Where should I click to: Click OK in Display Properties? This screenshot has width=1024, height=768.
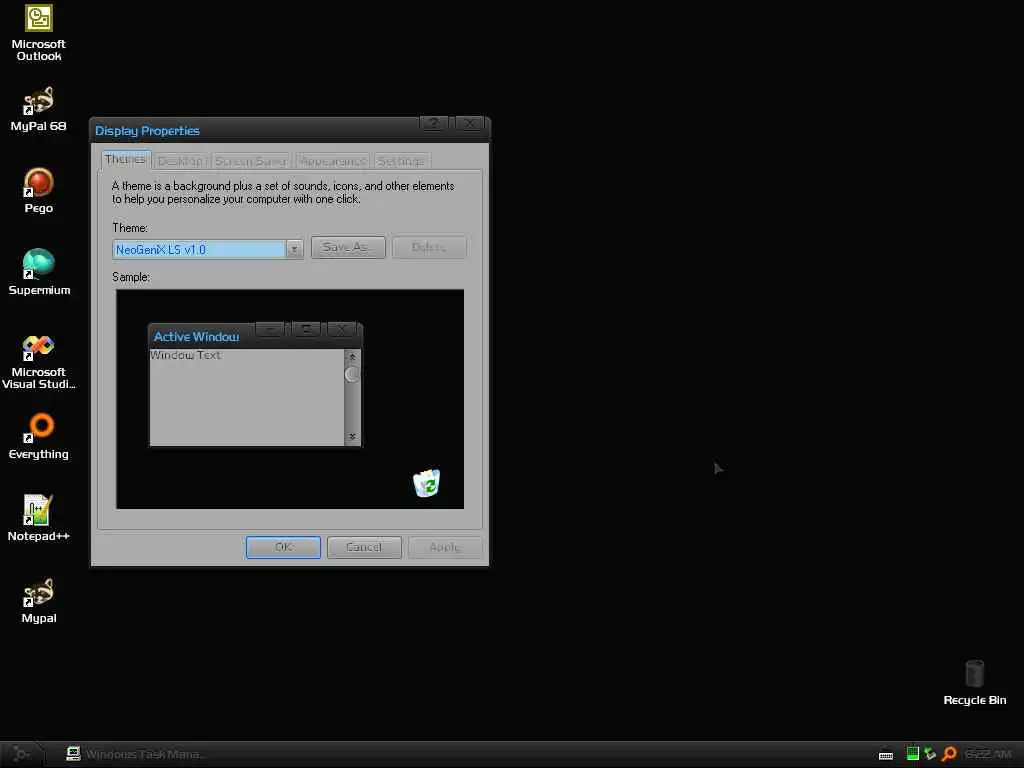pyautogui.click(x=283, y=547)
